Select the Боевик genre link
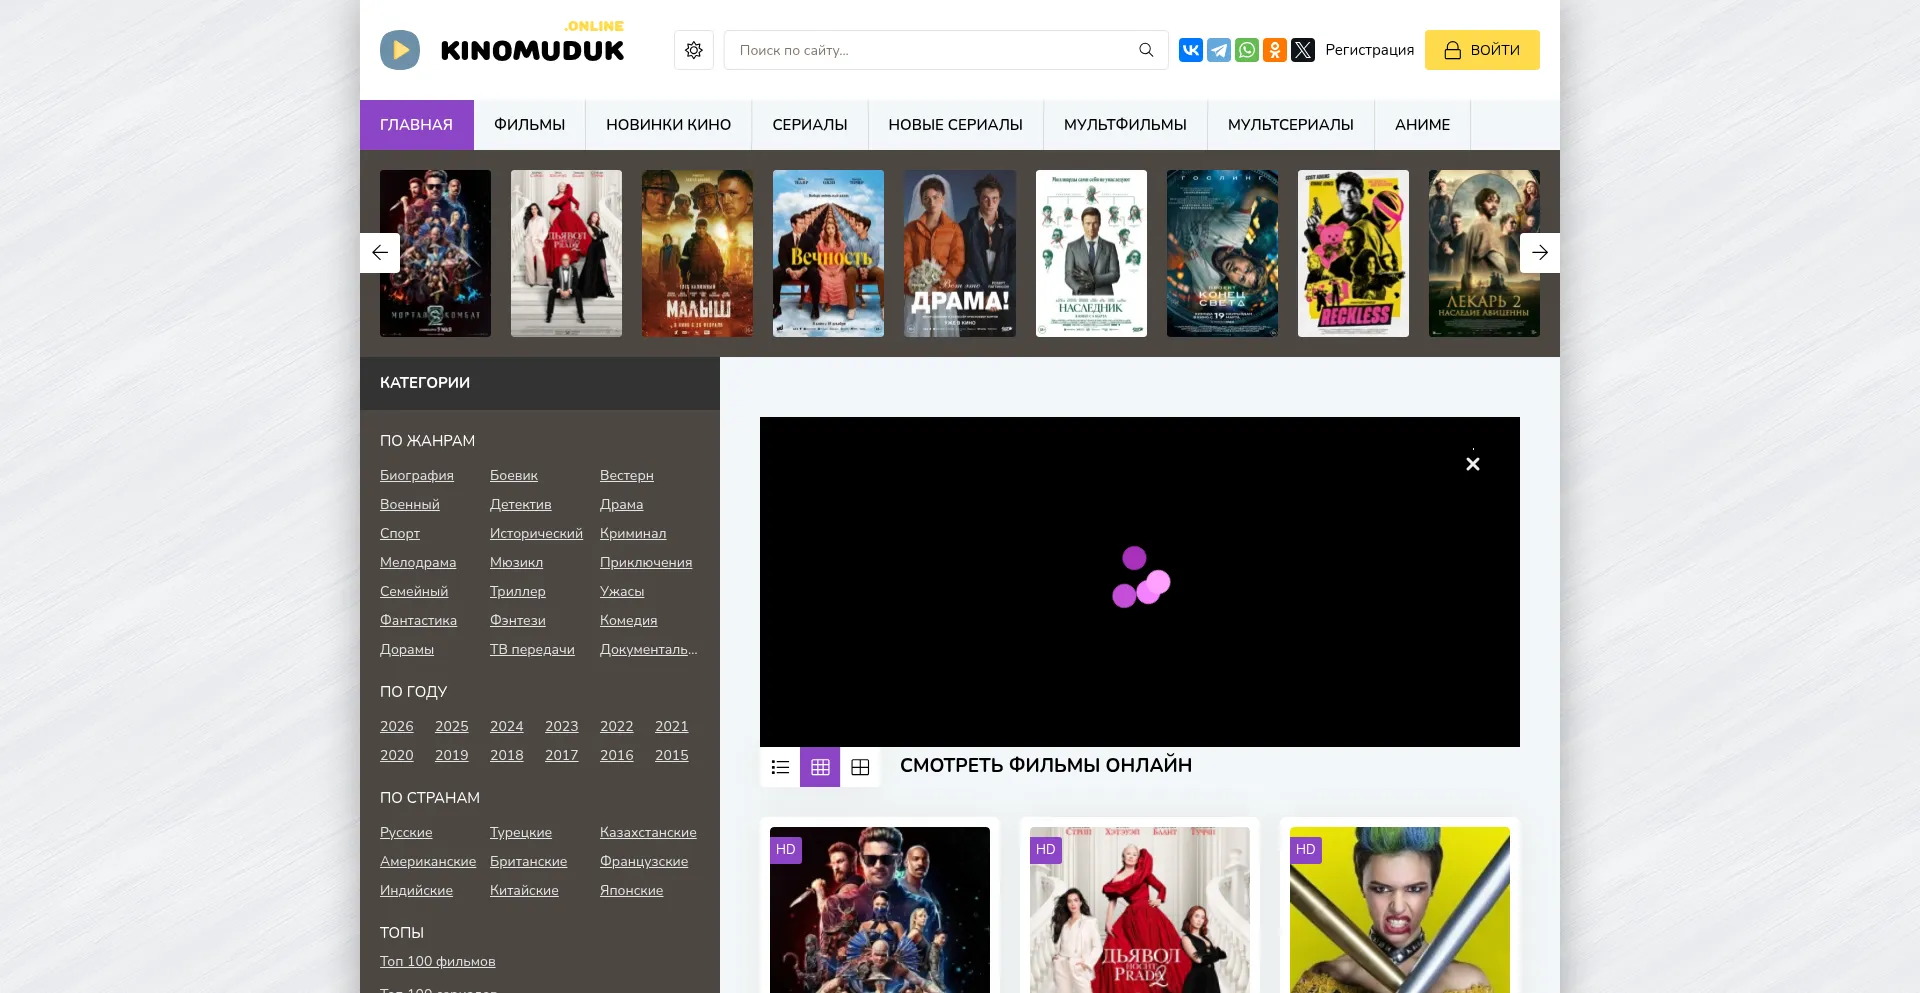This screenshot has height=993, width=1920. pyautogui.click(x=514, y=475)
